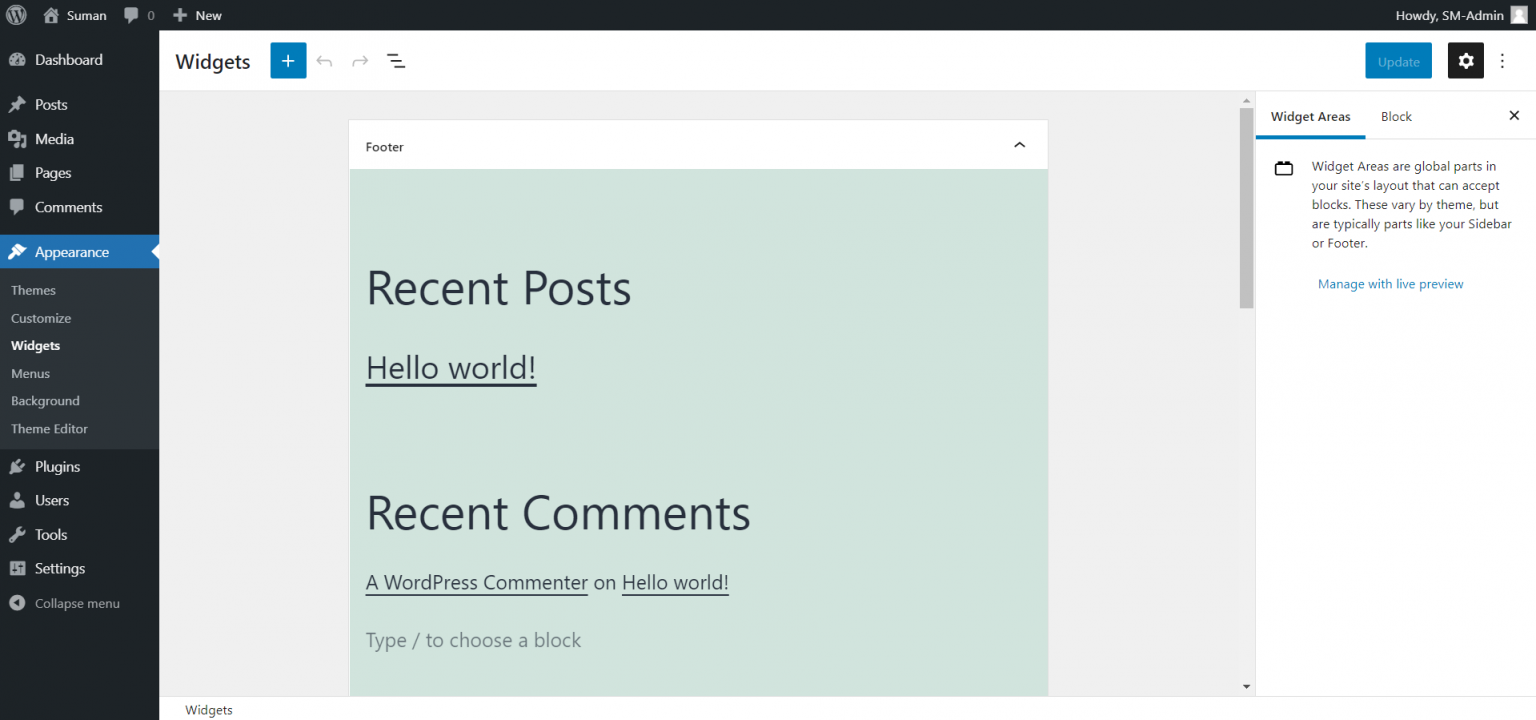Image resolution: width=1536 pixels, height=720 pixels.
Task: Close the settings sidebar with X
Action: click(x=1514, y=116)
